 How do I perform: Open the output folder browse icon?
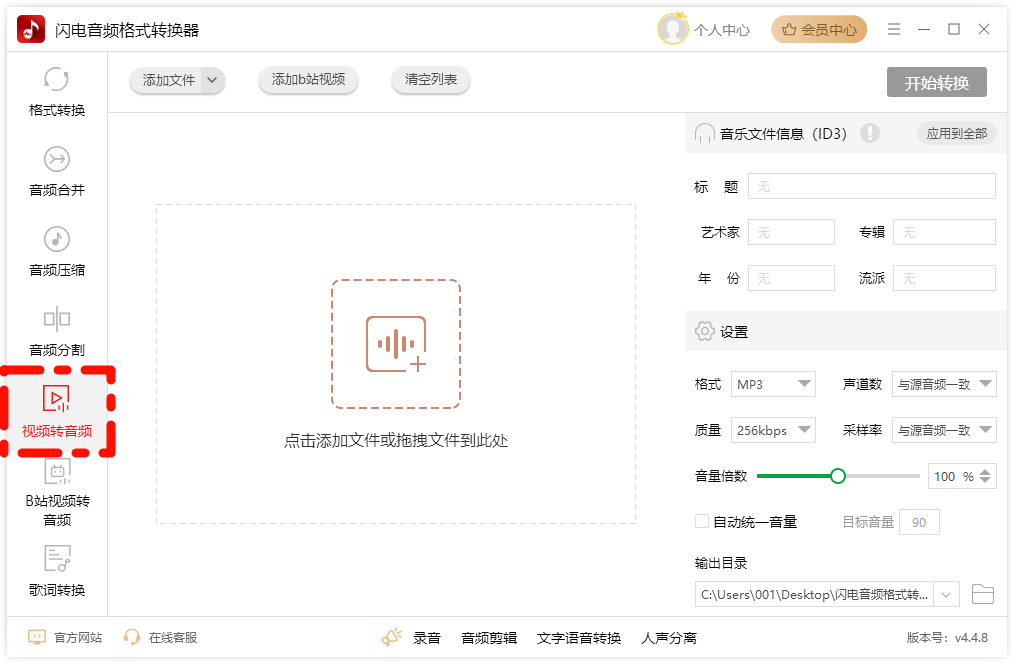pyautogui.click(x=982, y=594)
